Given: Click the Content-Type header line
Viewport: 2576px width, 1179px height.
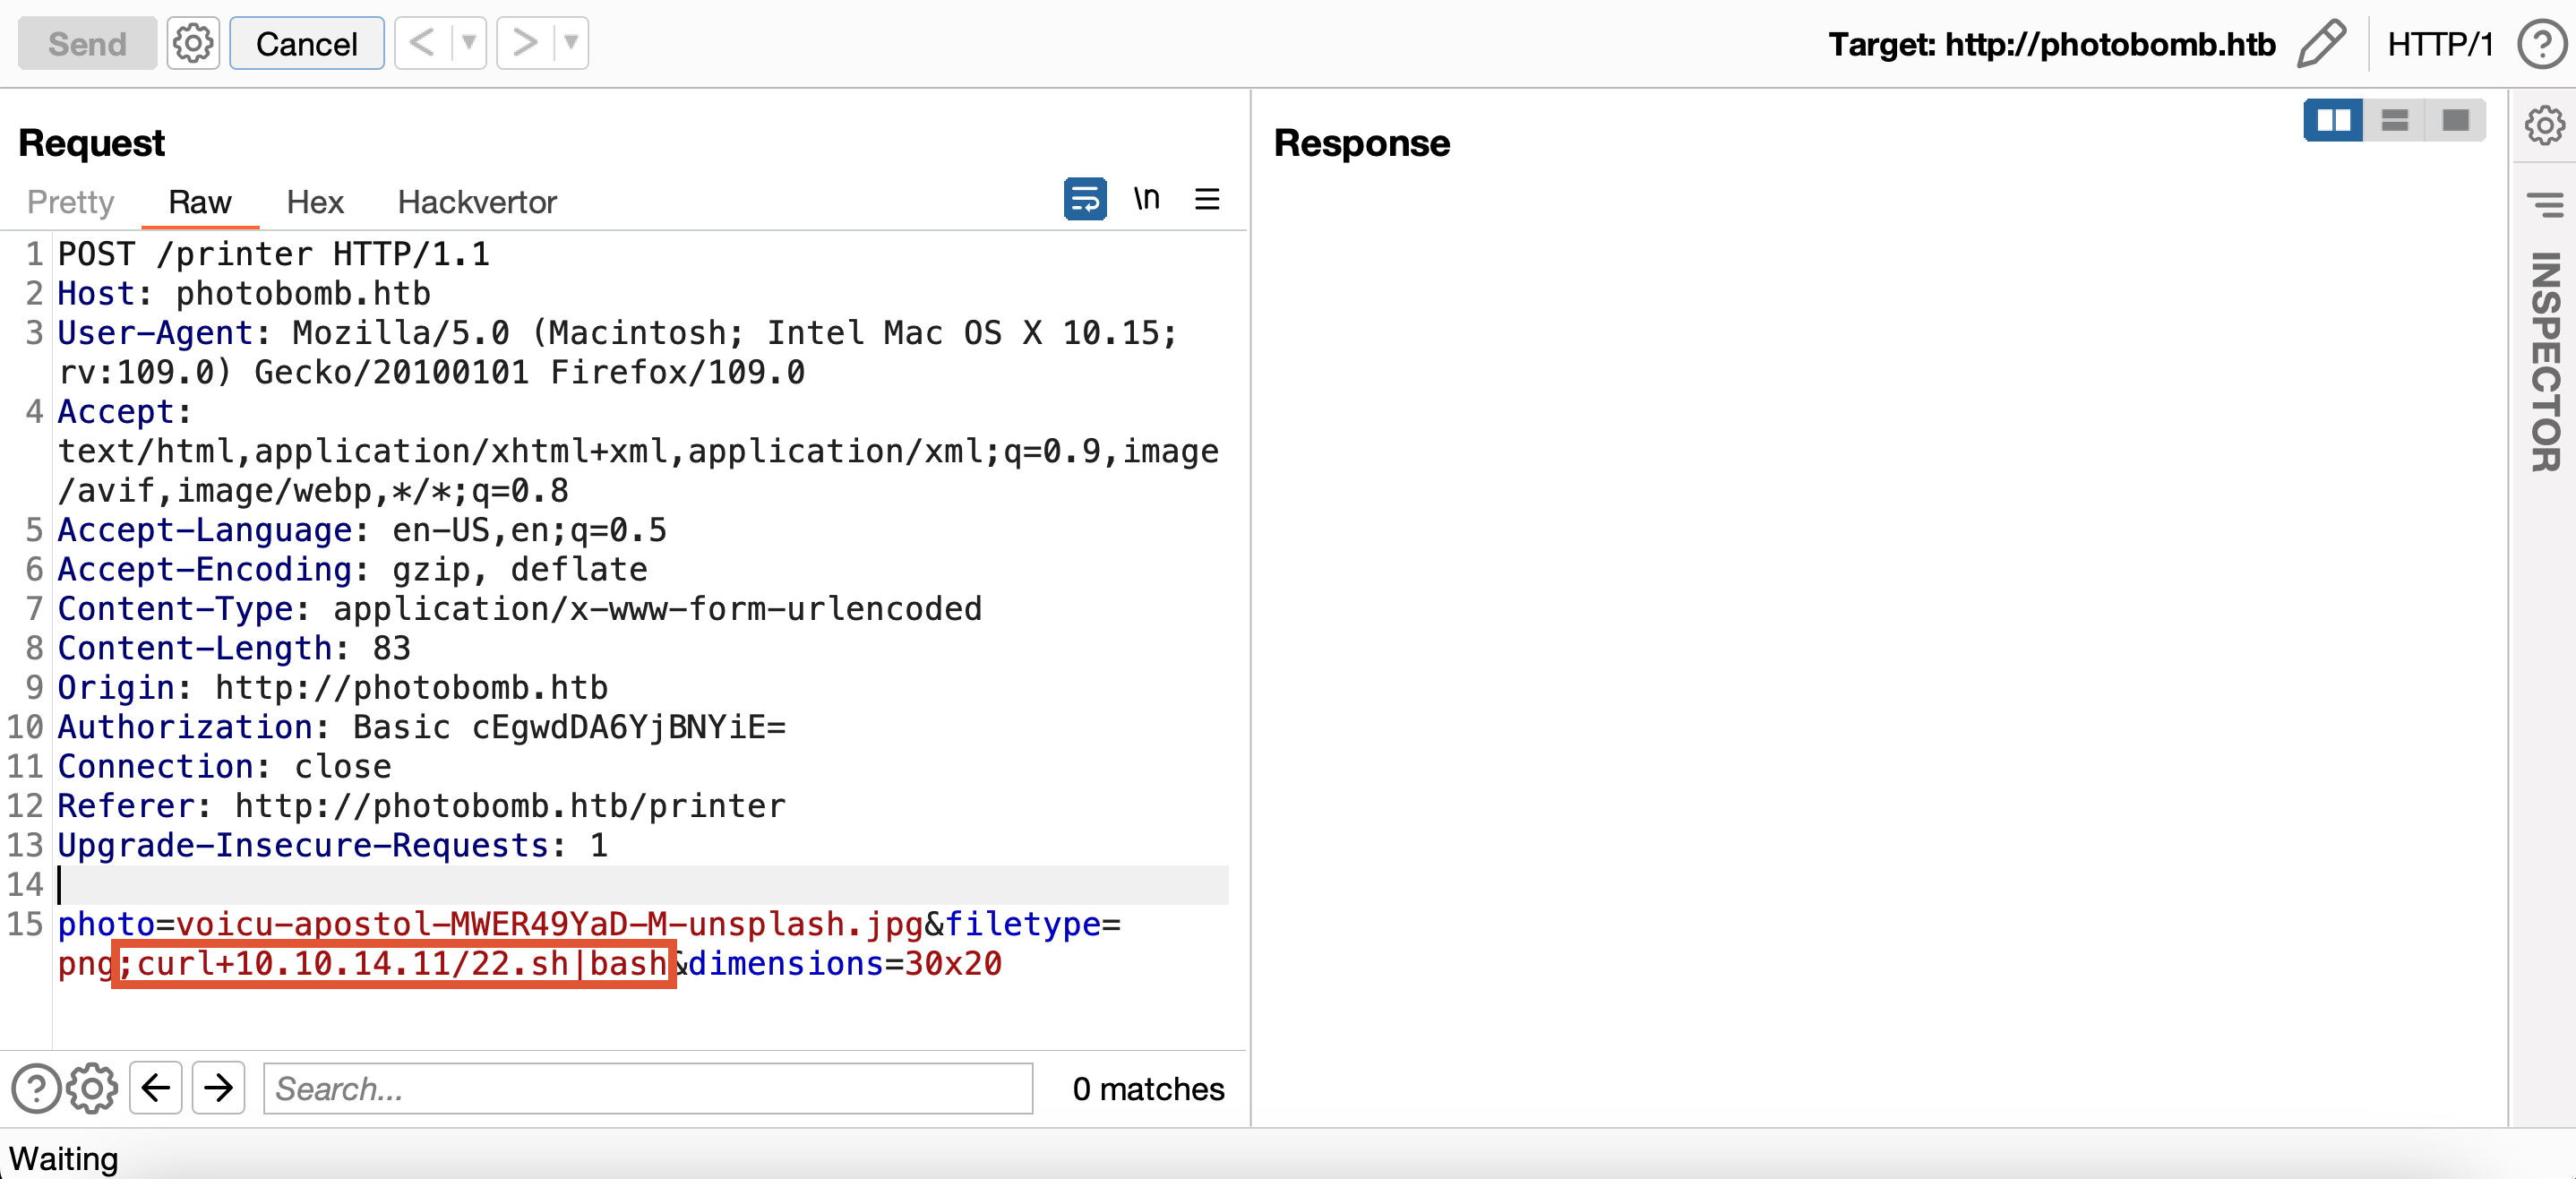Looking at the screenshot, I should point(520,609).
